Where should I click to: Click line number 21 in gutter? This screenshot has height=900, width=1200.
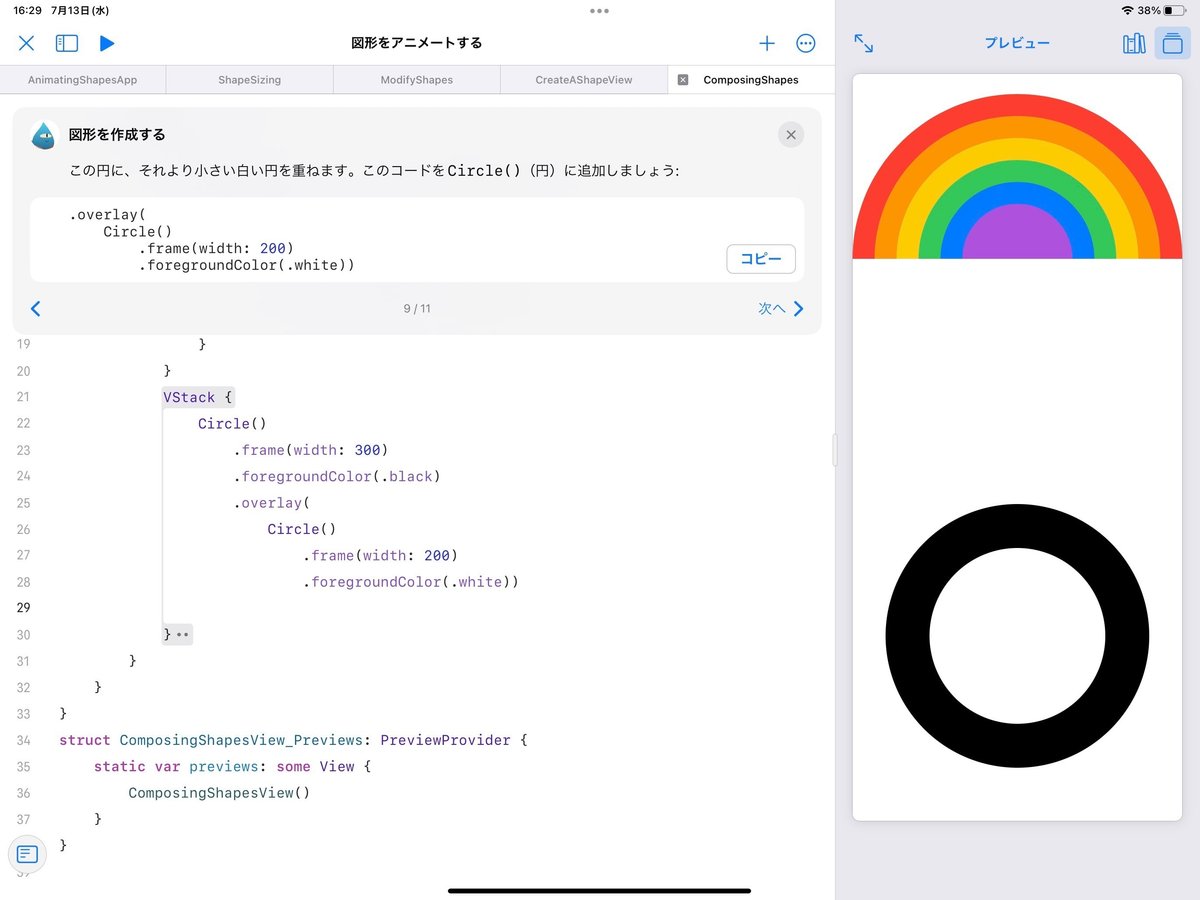(23, 397)
